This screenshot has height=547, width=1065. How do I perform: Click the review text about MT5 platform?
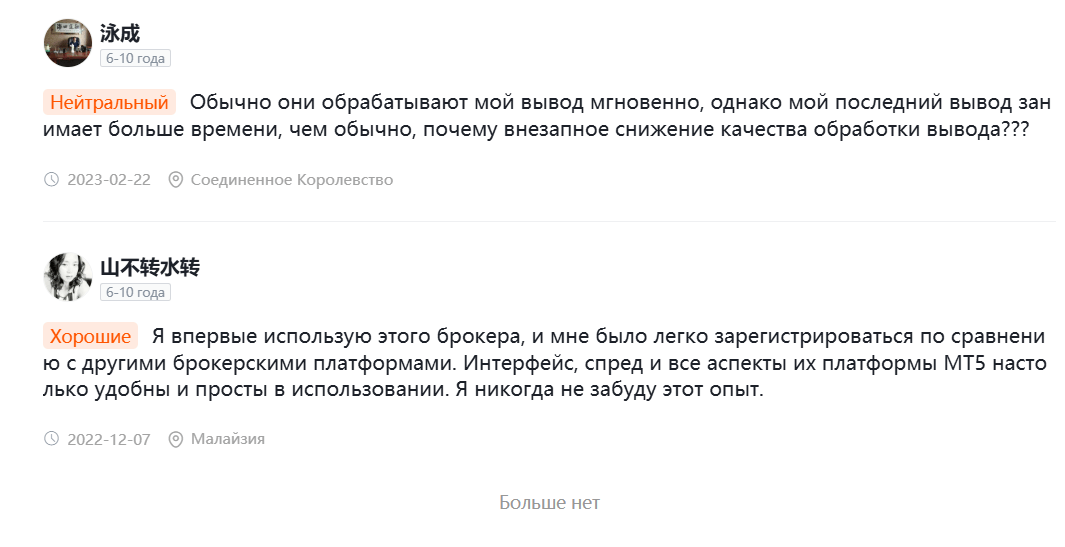(x=545, y=363)
